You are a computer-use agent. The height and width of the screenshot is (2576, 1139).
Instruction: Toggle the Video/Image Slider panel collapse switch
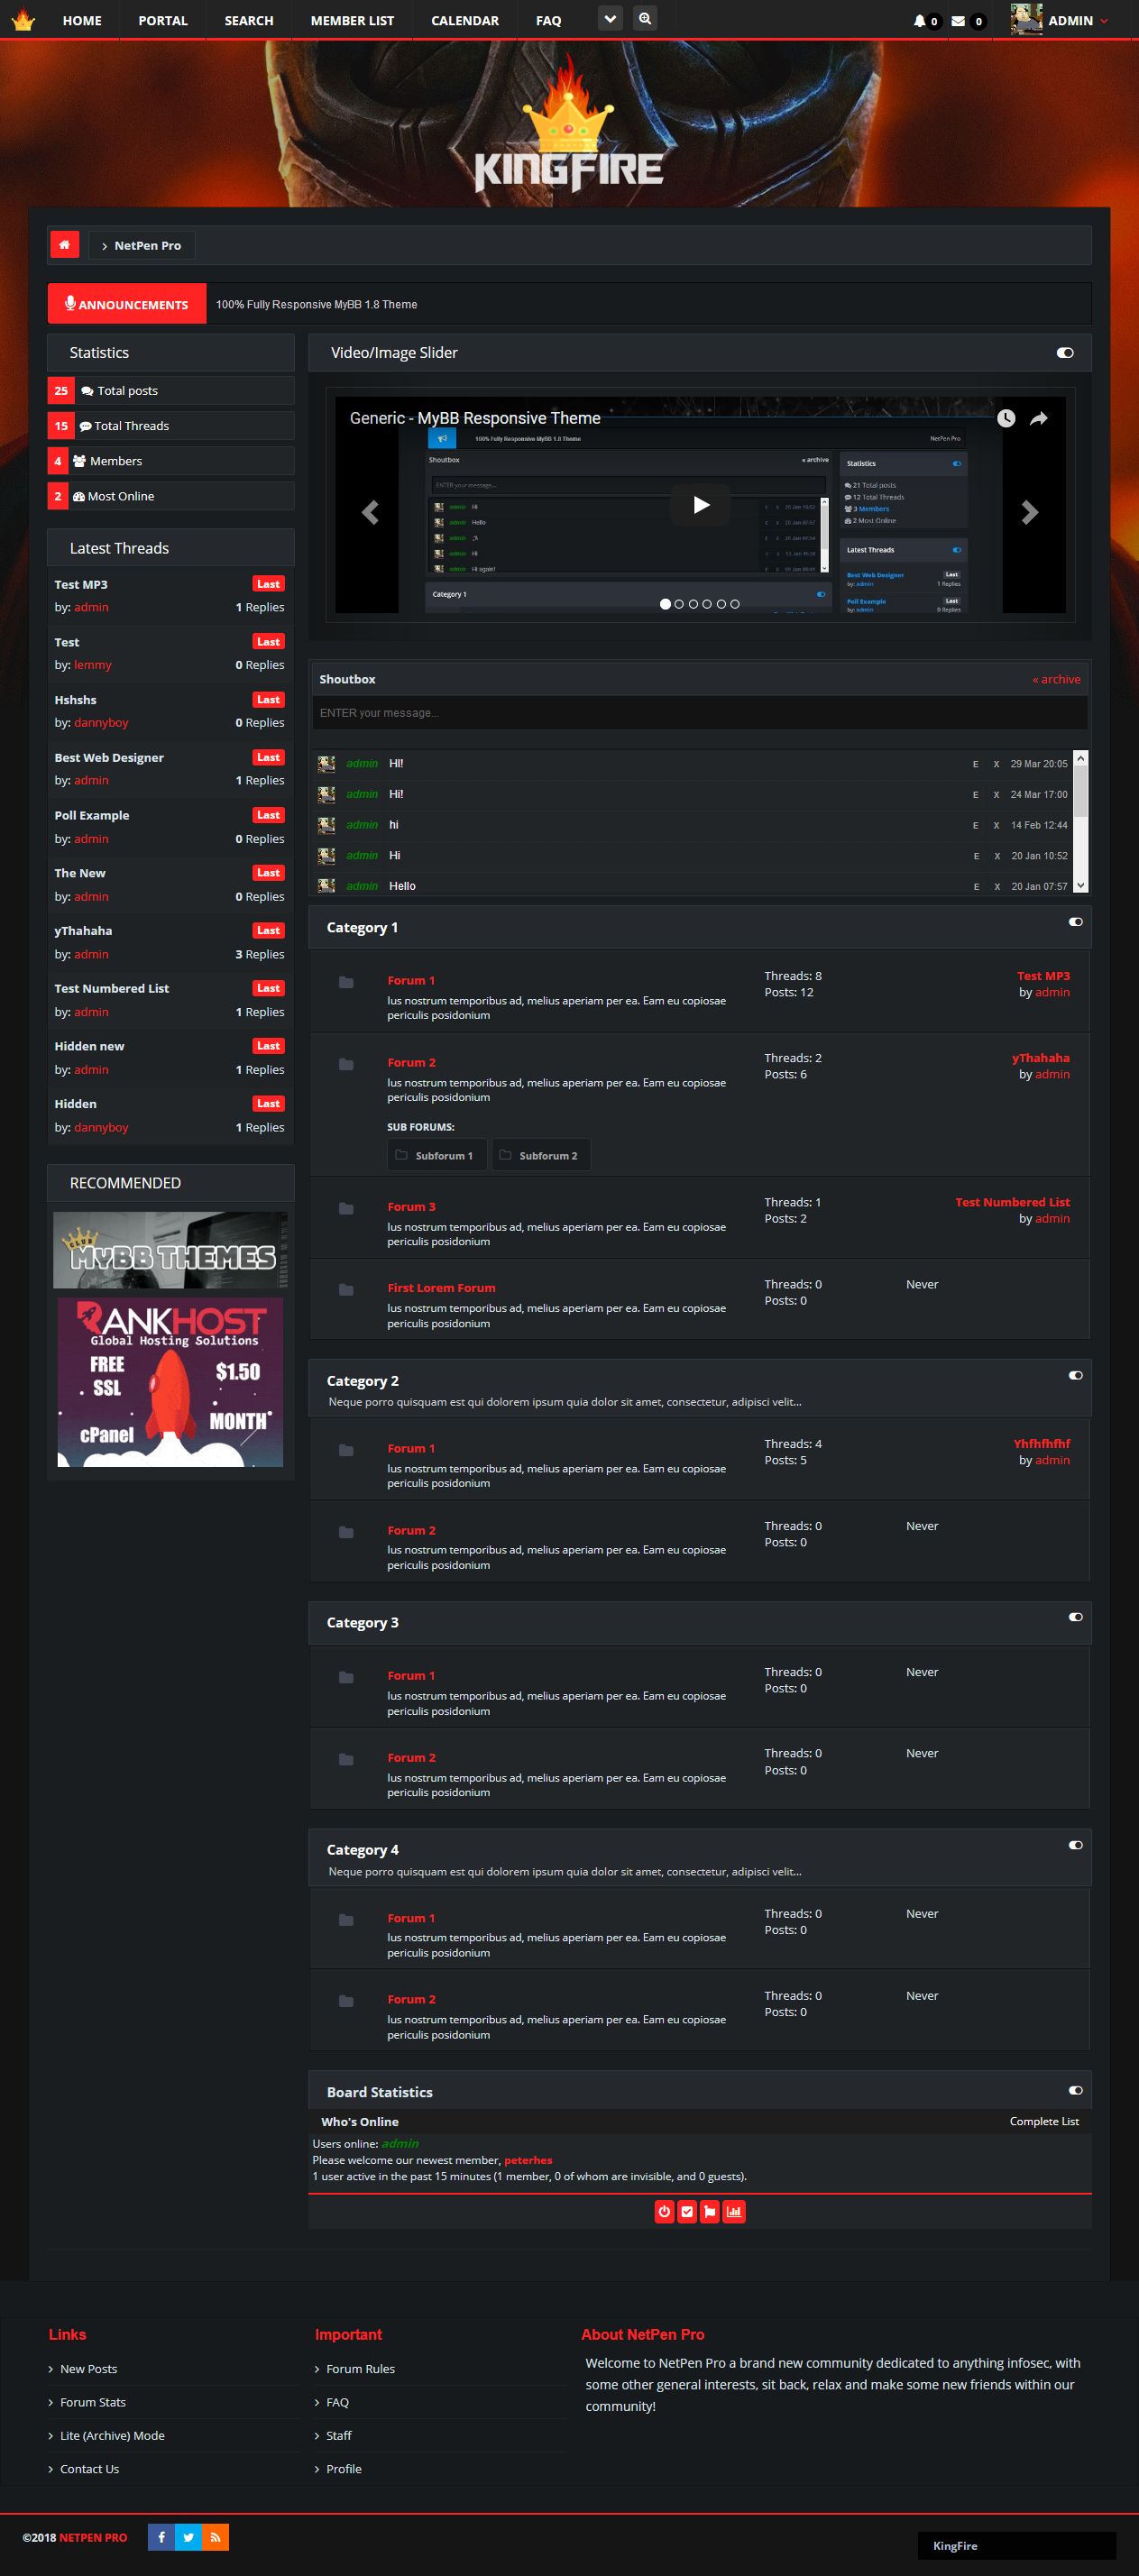click(1065, 353)
